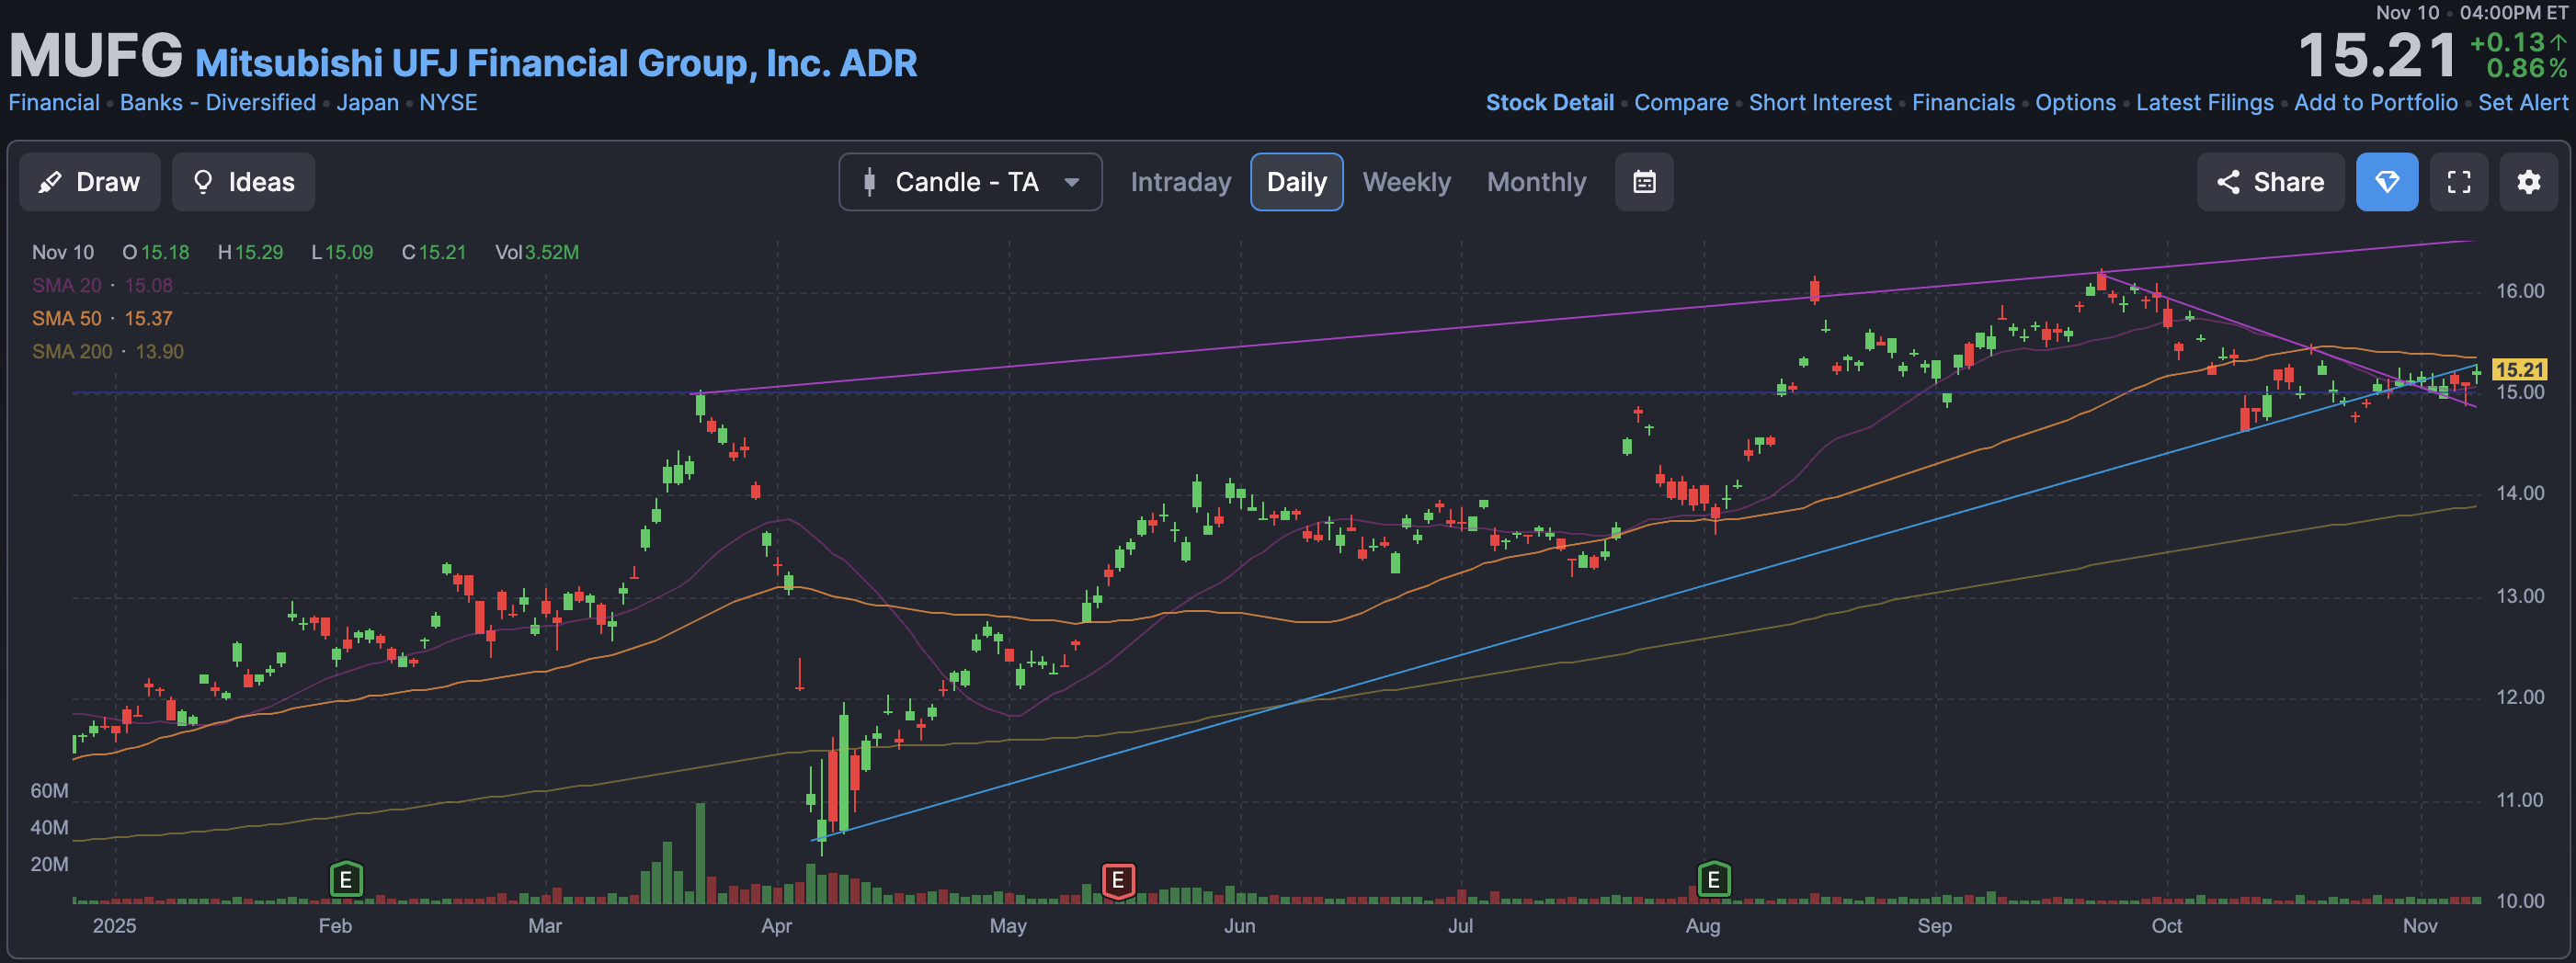Click the August earnings E marker
The width and height of the screenshot is (2576, 963).
click(1713, 880)
